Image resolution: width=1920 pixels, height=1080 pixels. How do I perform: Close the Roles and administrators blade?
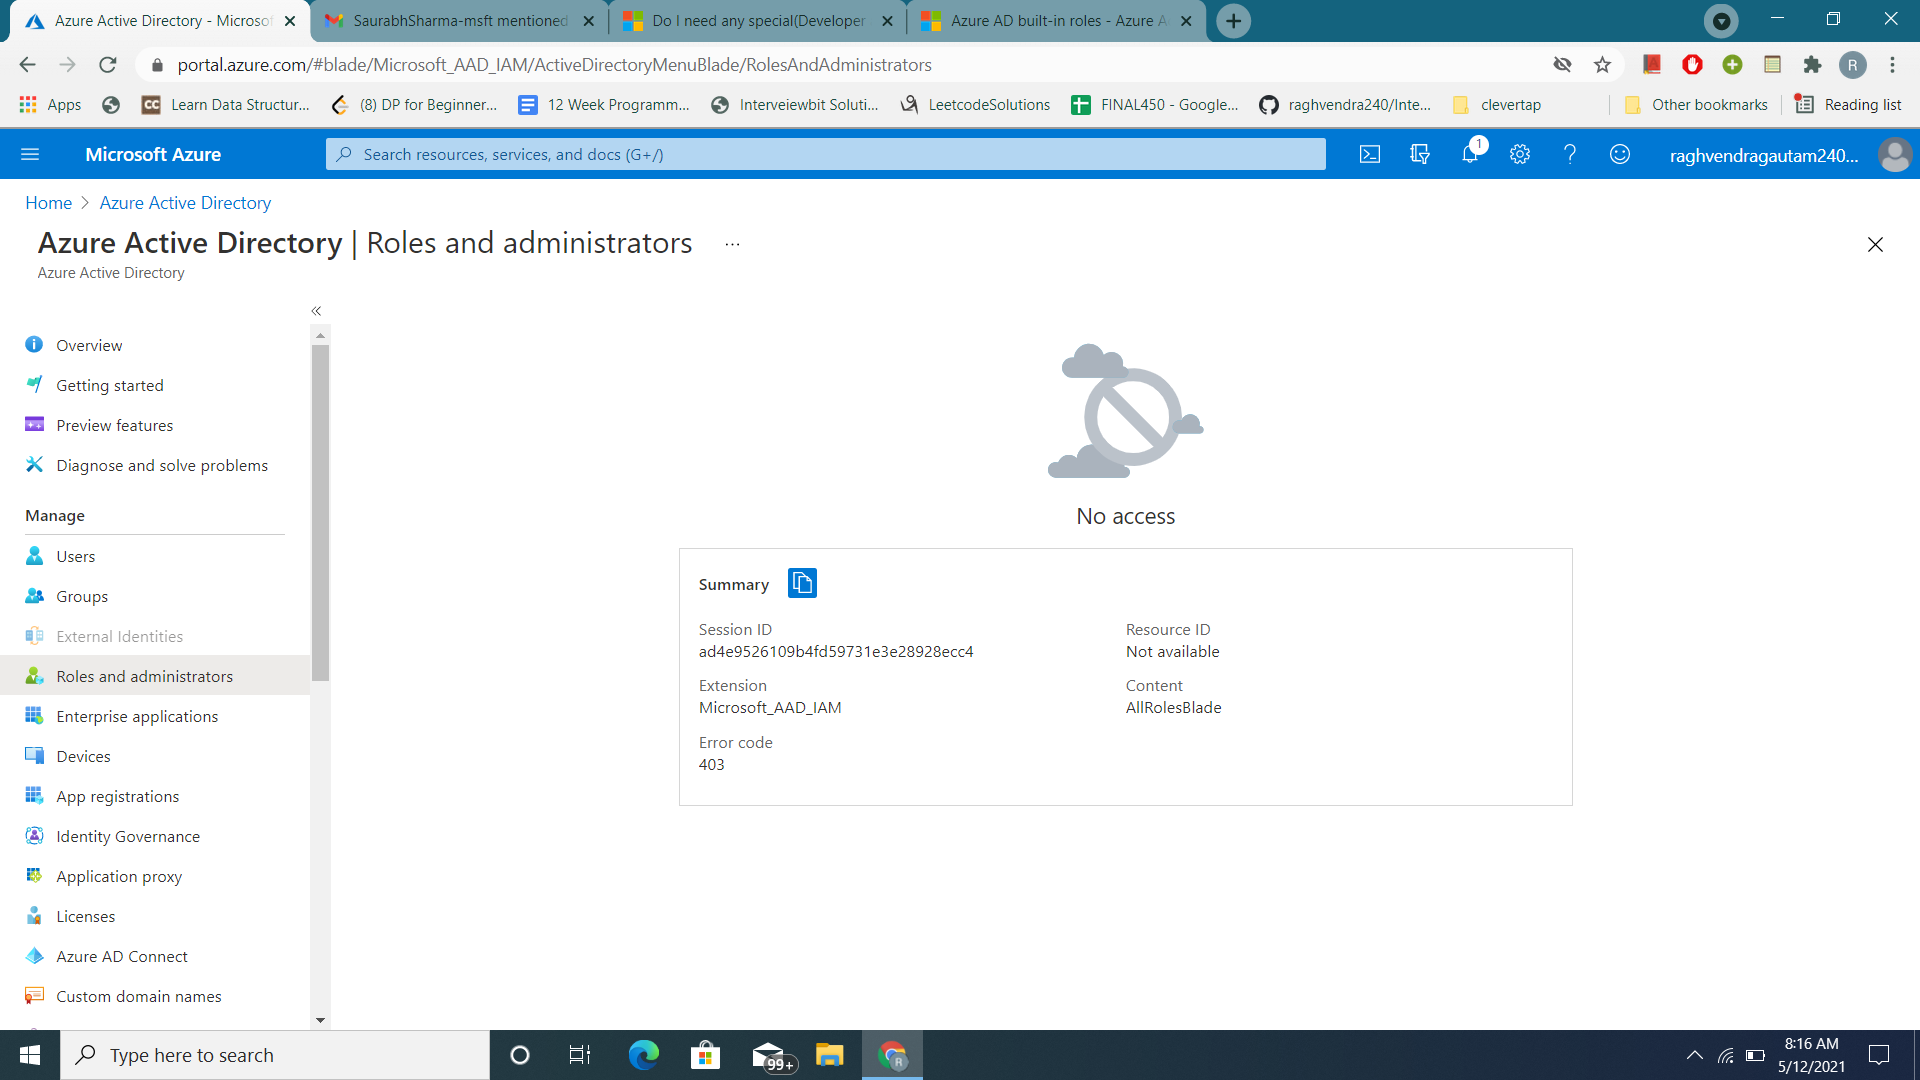pos(1875,244)
